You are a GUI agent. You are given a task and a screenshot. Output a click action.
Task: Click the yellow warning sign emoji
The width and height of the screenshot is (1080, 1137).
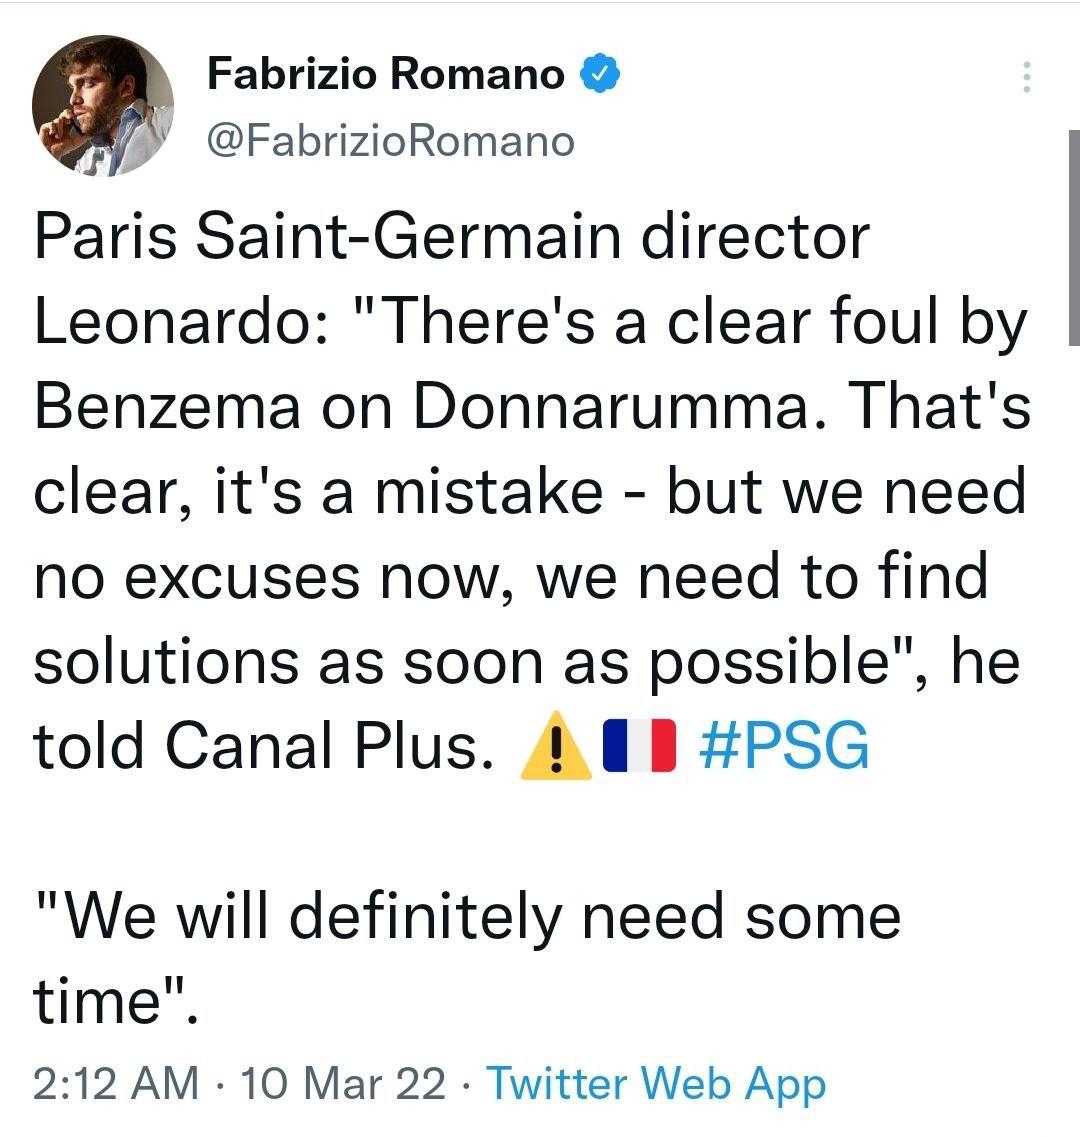coord(556,748)
